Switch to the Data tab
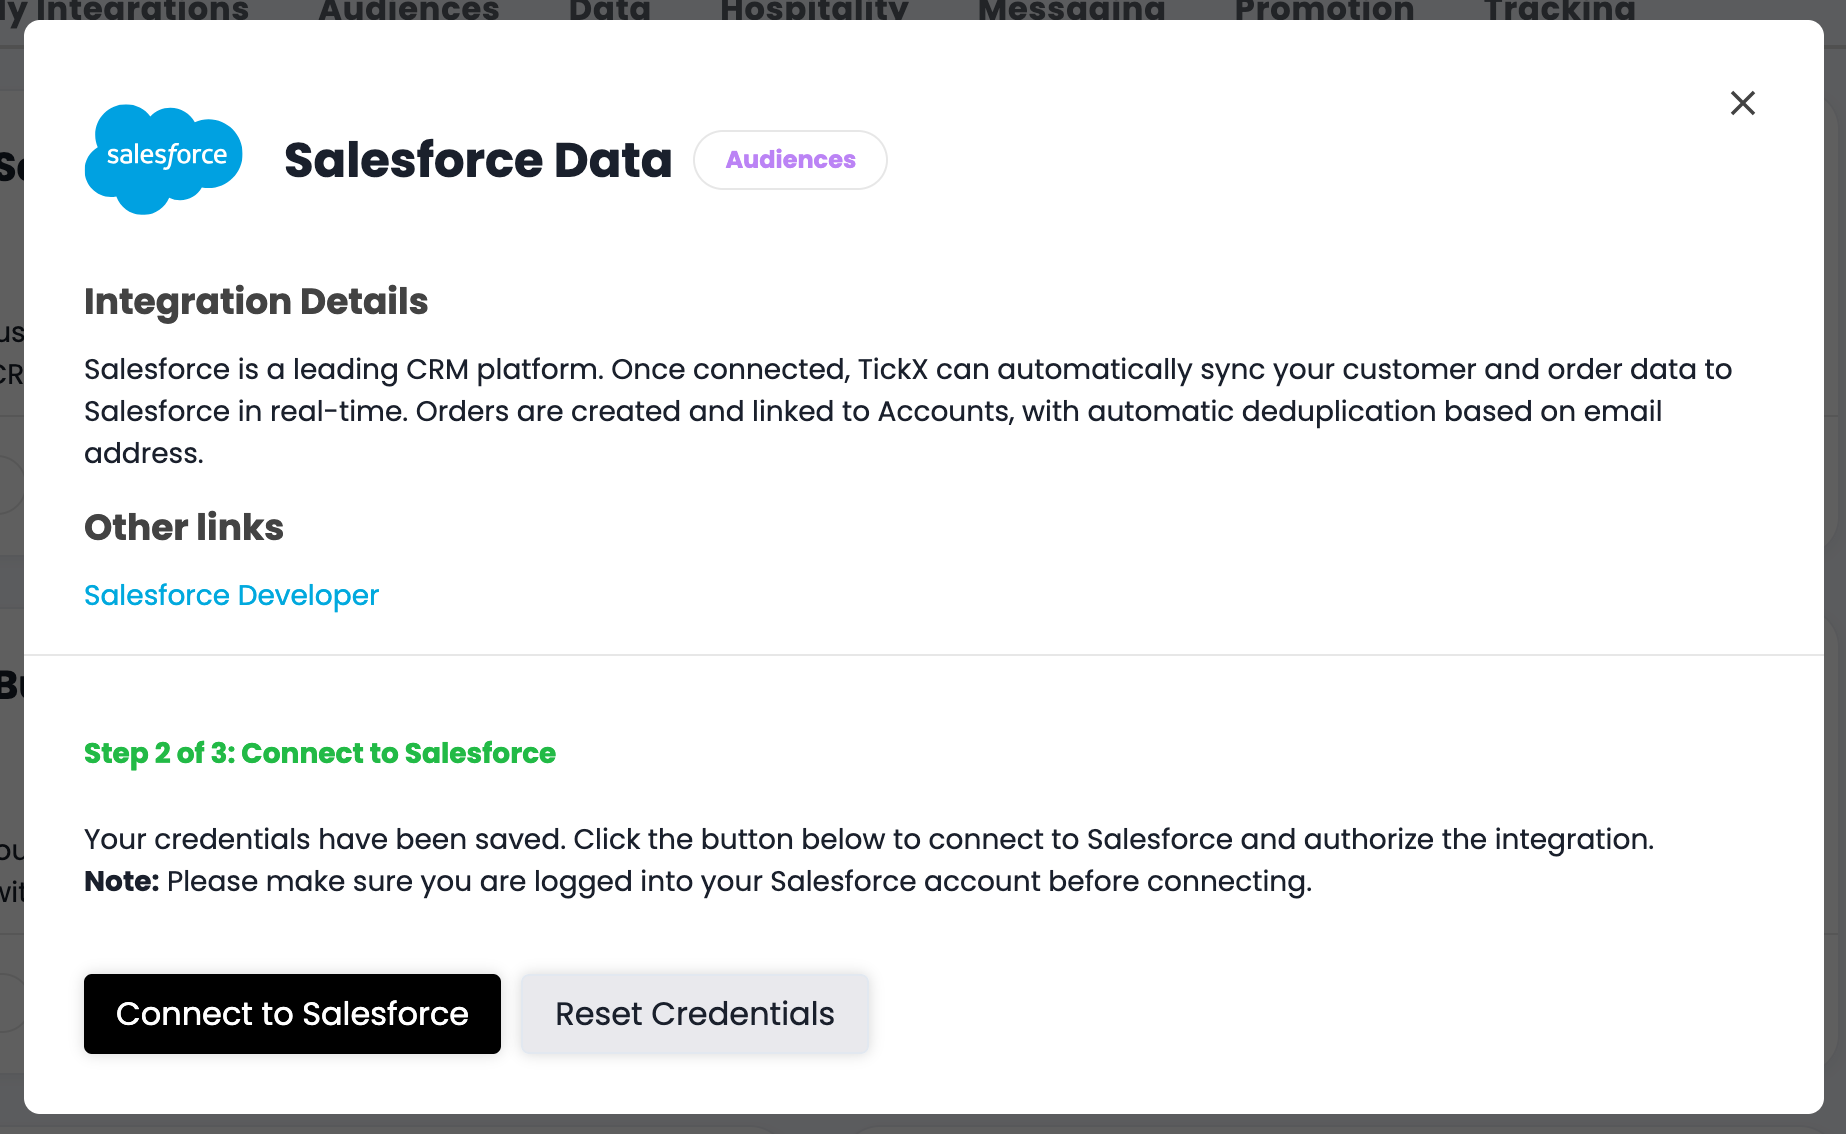 [x=609, y=10]
